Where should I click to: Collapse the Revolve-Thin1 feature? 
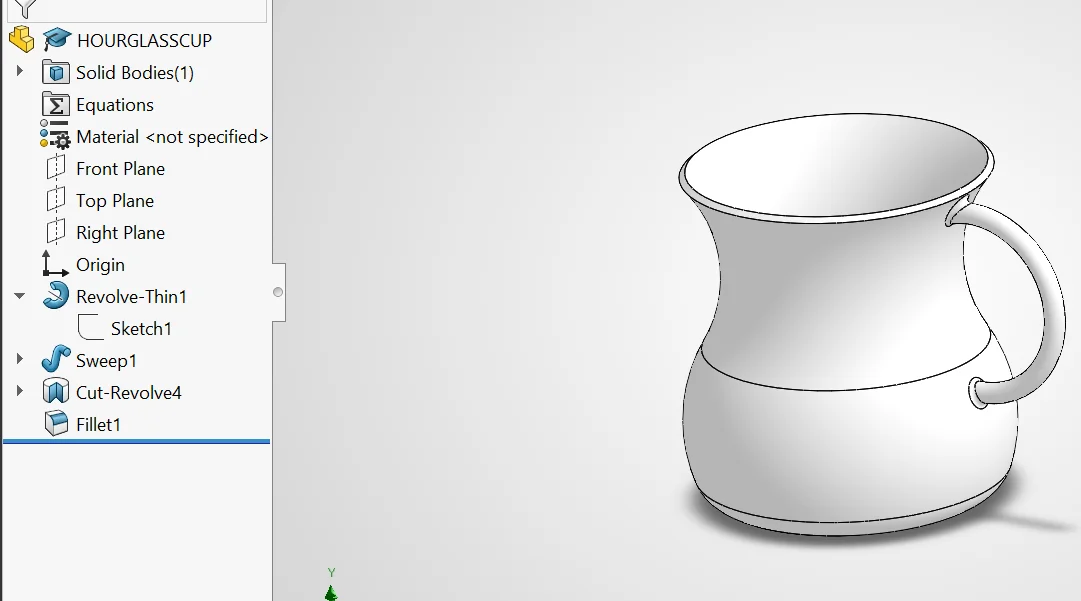click(x=19, y=296)
